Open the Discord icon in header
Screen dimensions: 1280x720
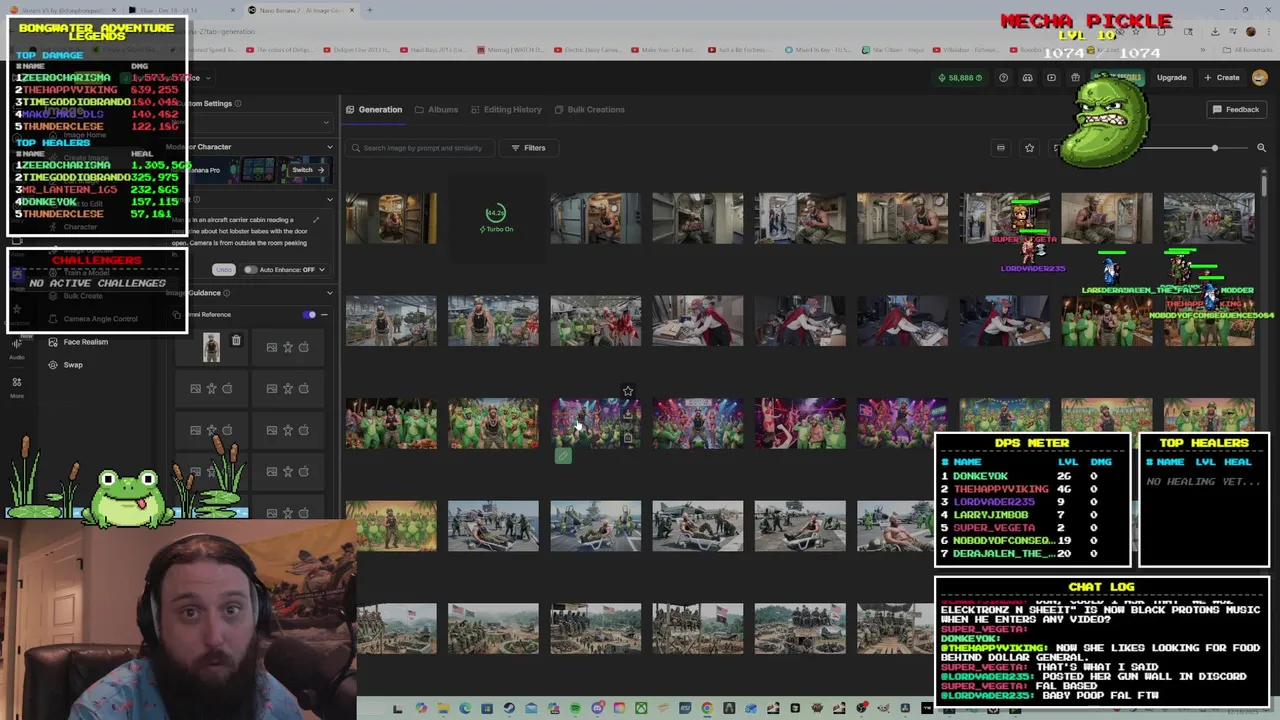[x=1027, y=78]
